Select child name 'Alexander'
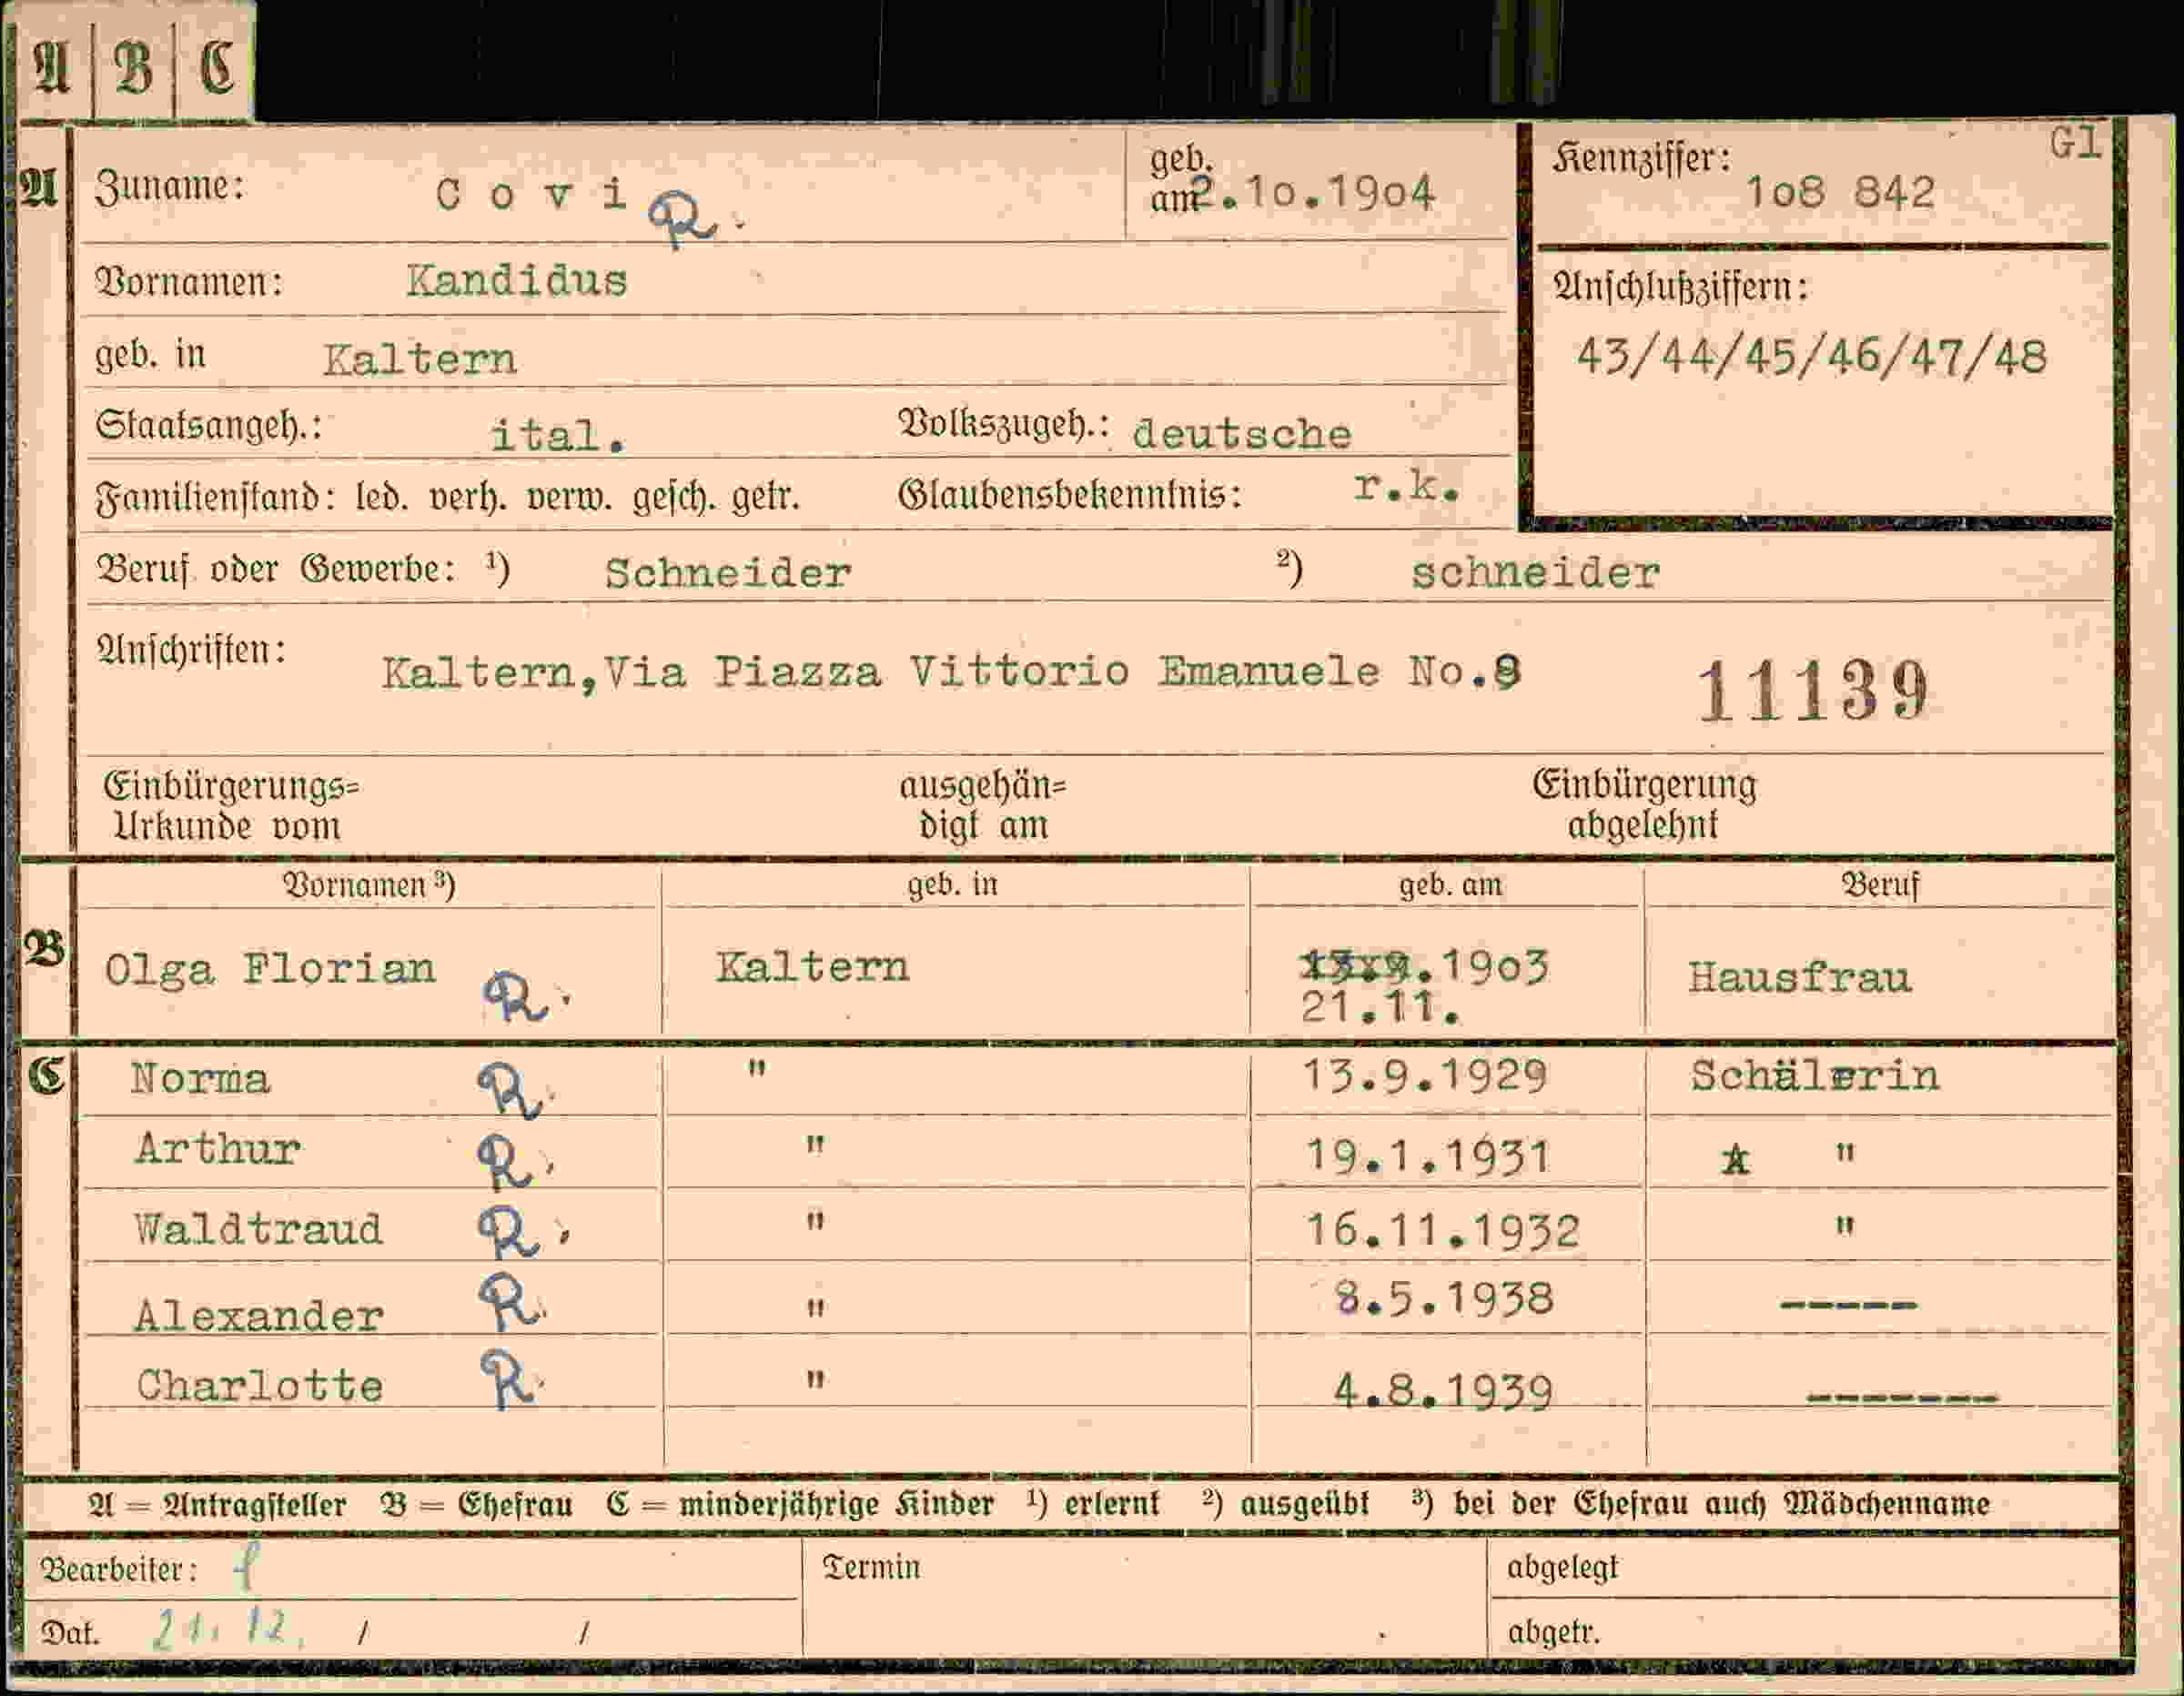 259,1316
